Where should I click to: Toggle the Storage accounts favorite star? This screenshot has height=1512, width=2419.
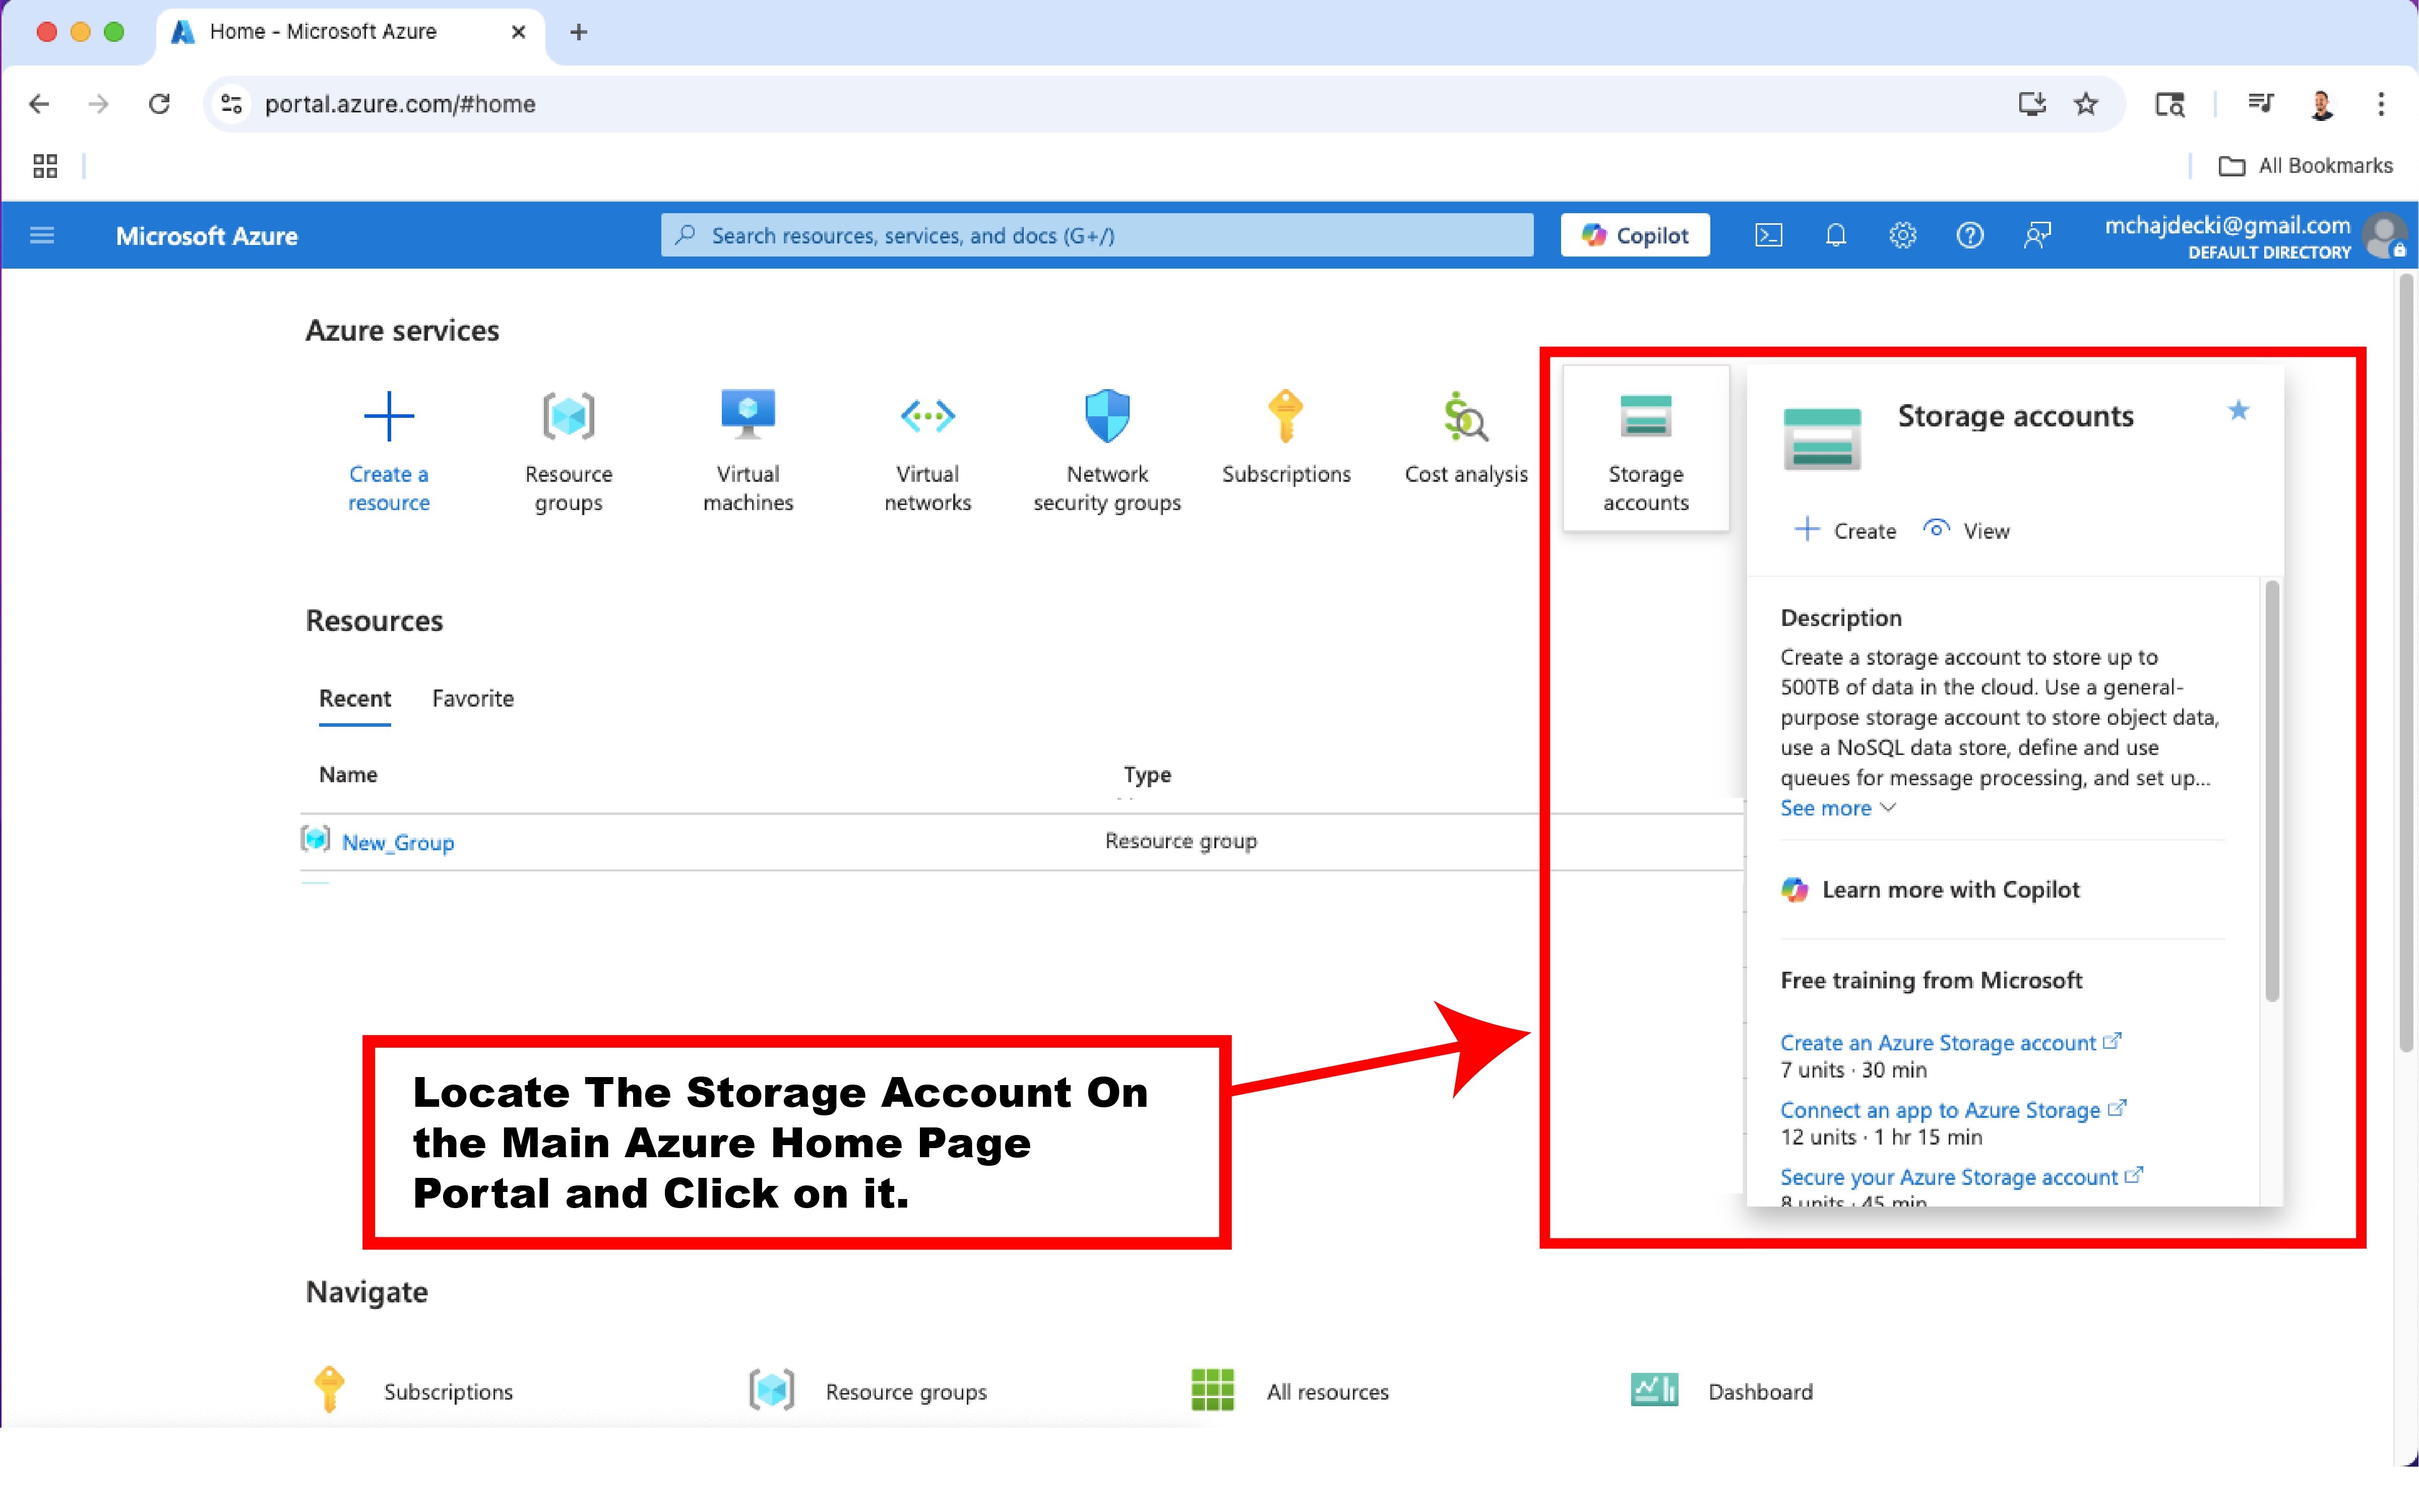pyautogui.click(x=2239, y=410)
